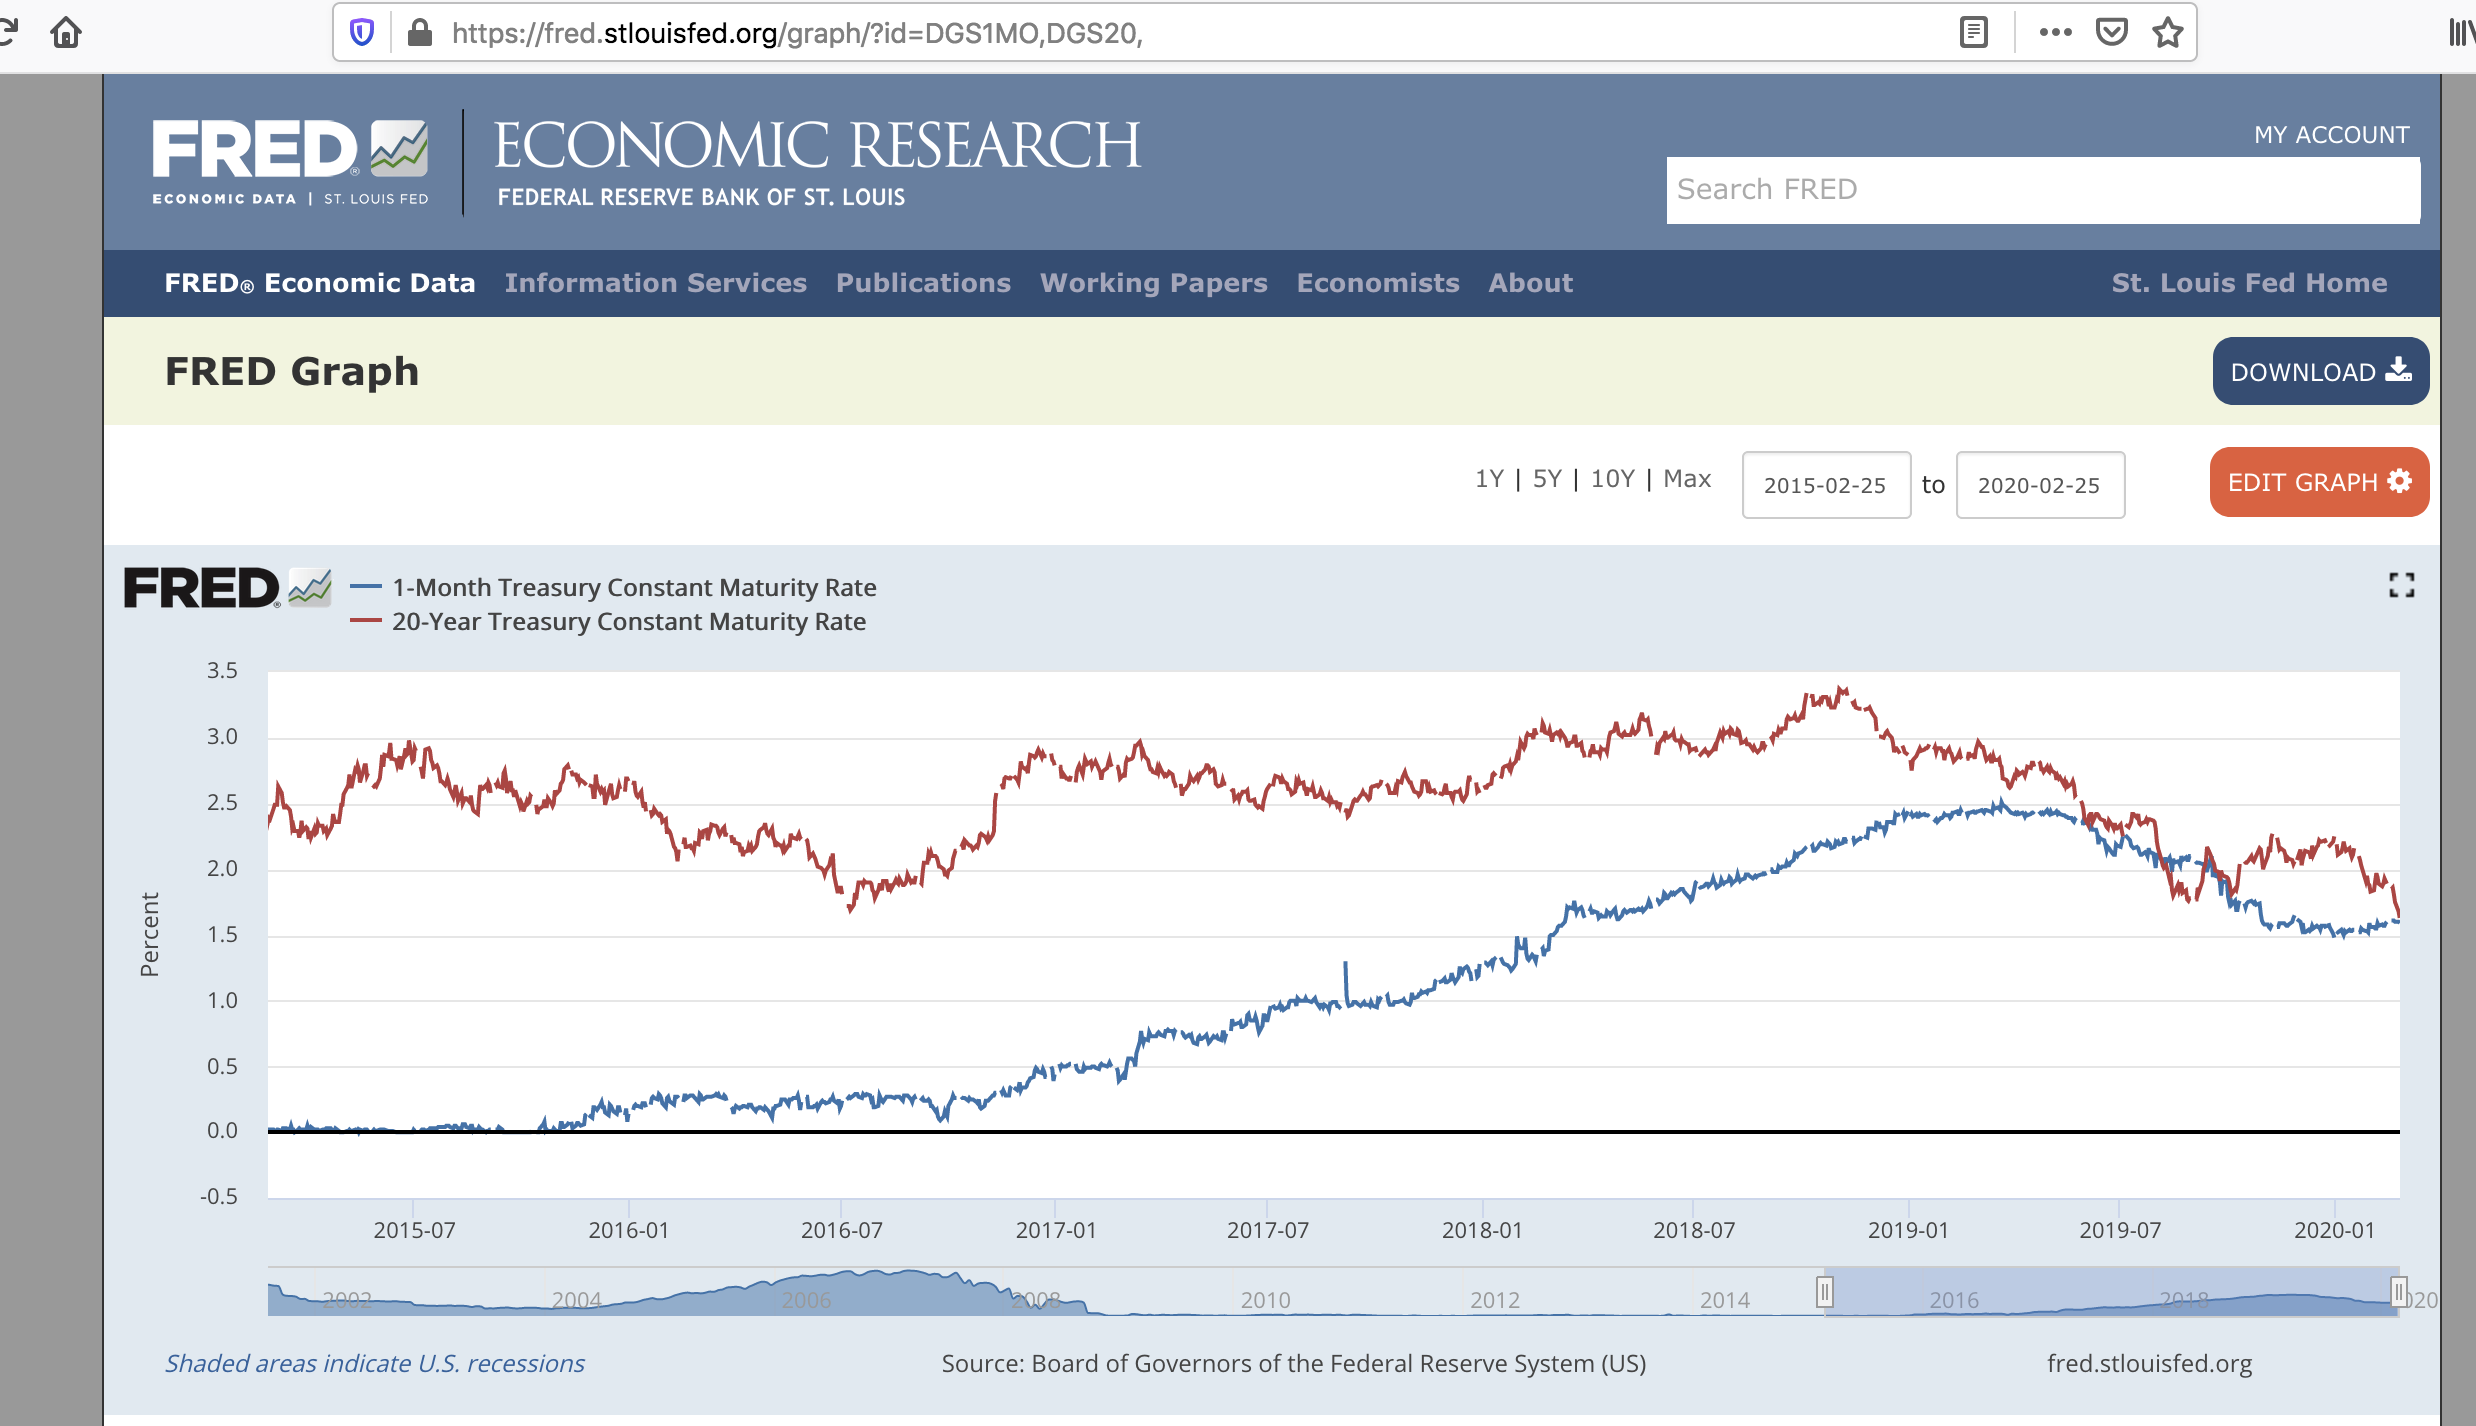Select the Max date range

click(x=1687, y=479)
